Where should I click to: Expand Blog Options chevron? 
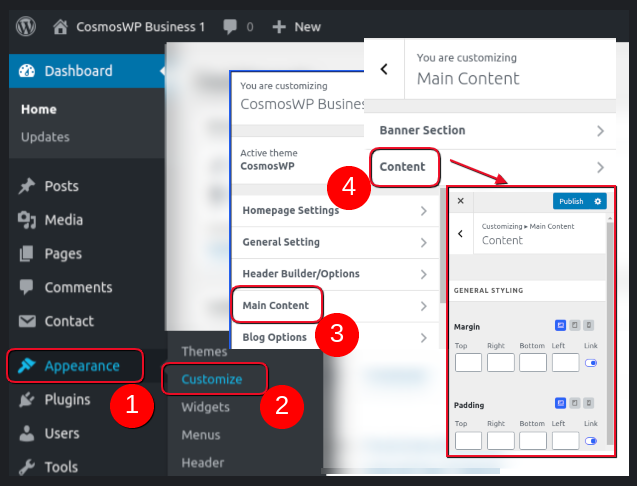click(424, 338)
